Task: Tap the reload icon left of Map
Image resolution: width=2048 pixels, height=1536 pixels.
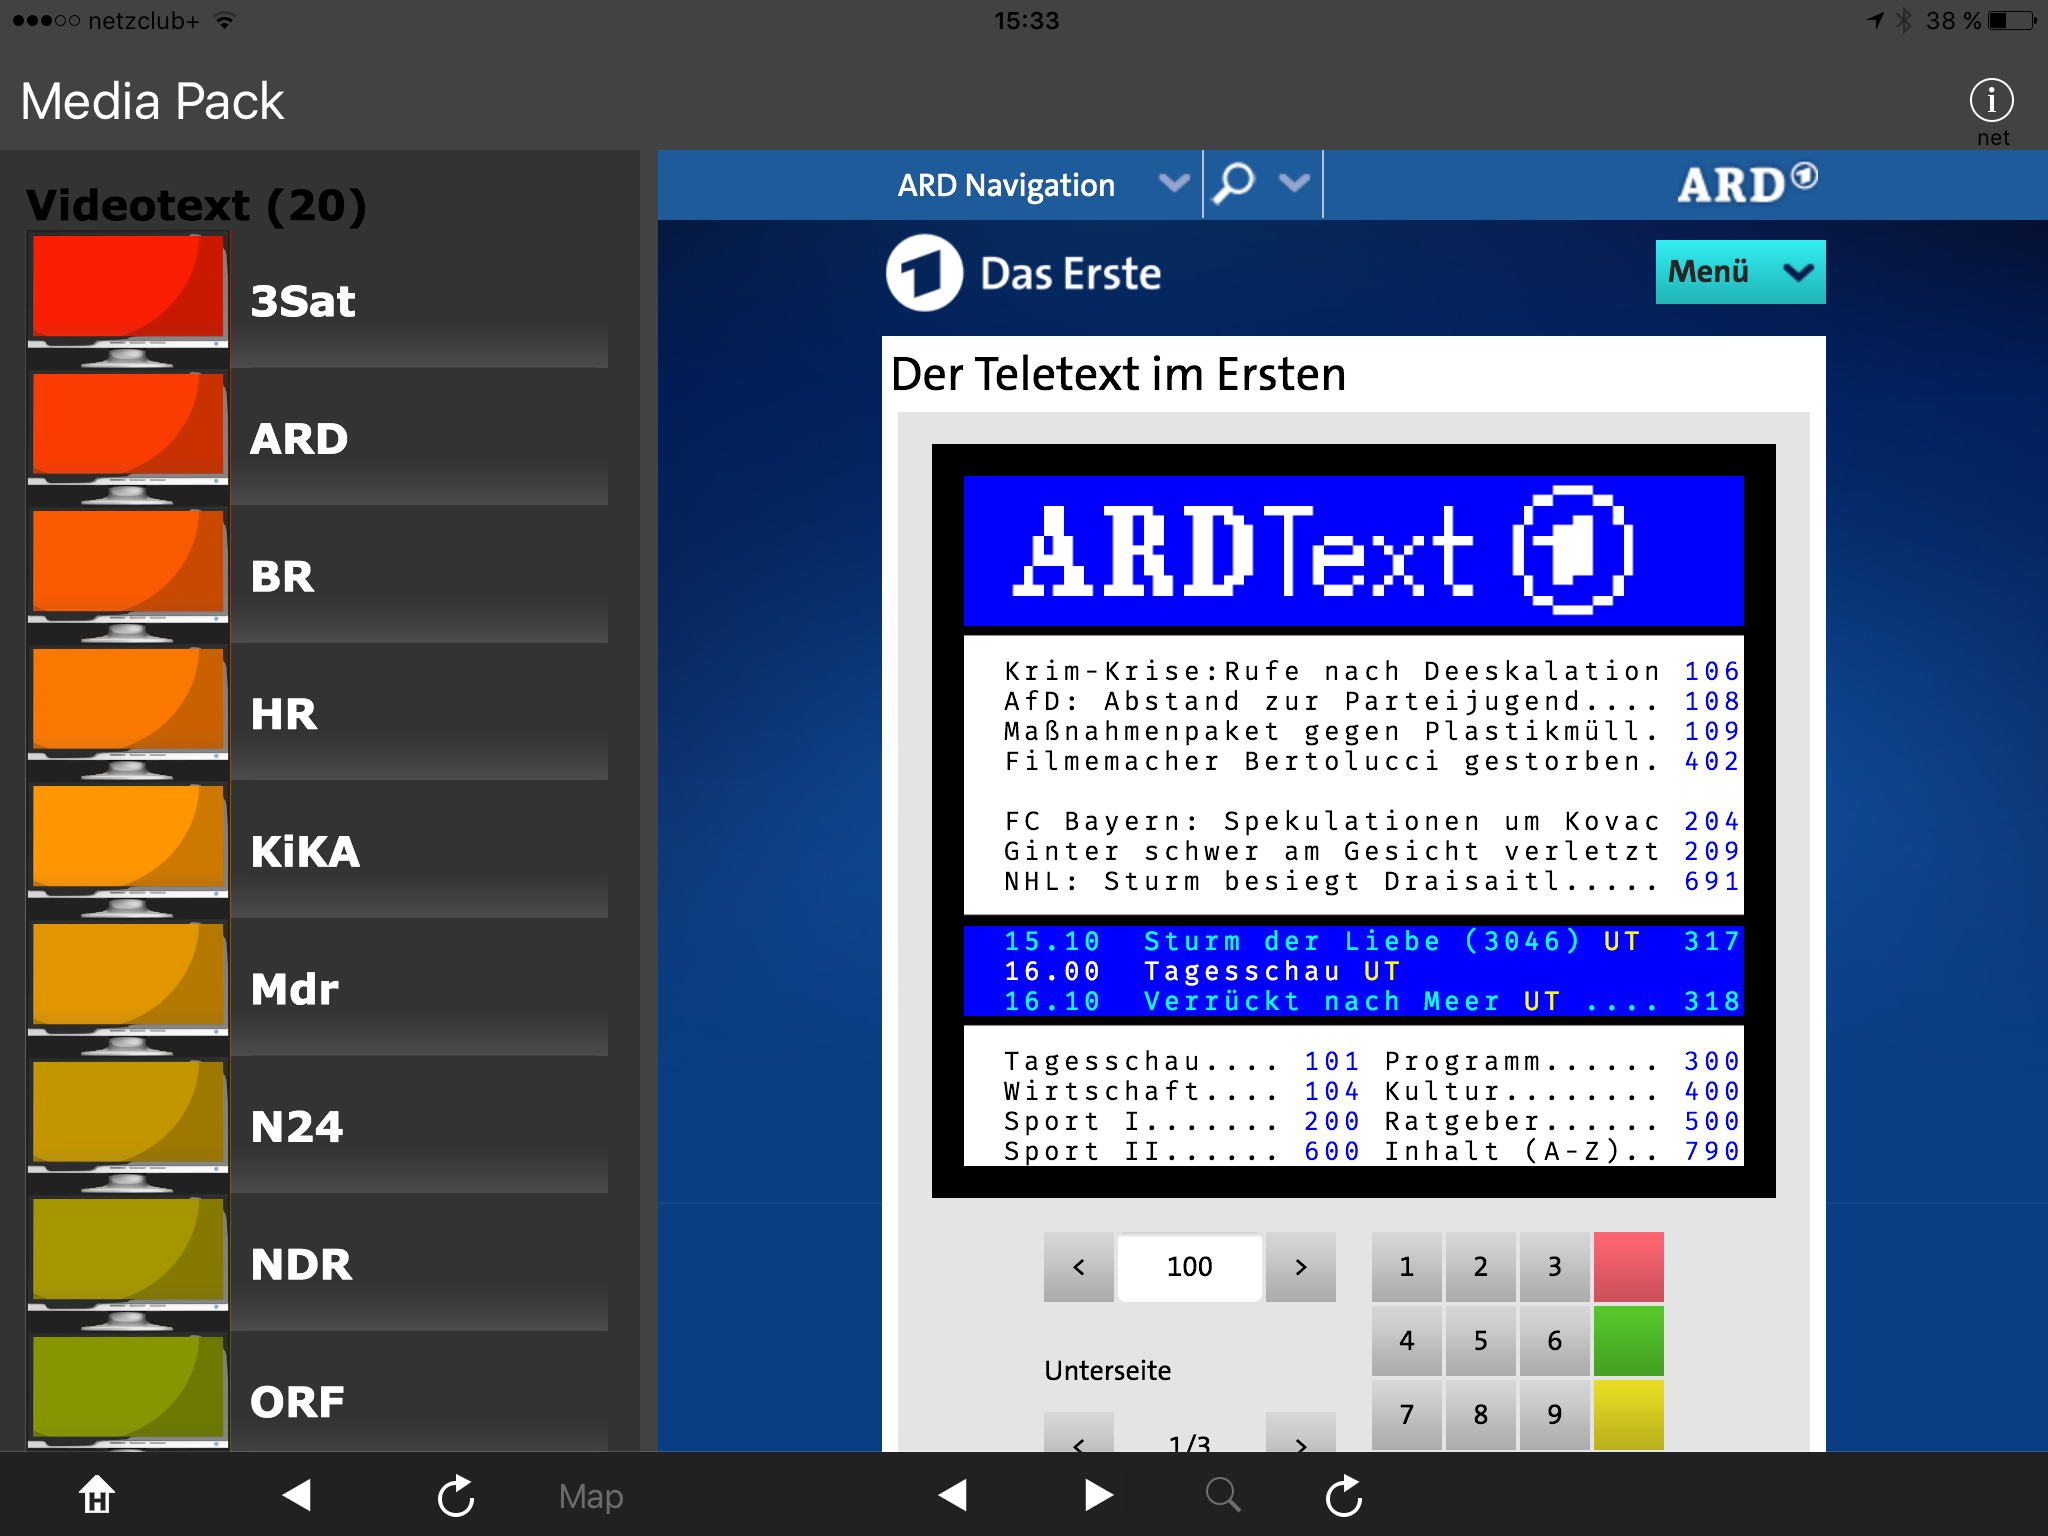Action: coord(456,1496)
